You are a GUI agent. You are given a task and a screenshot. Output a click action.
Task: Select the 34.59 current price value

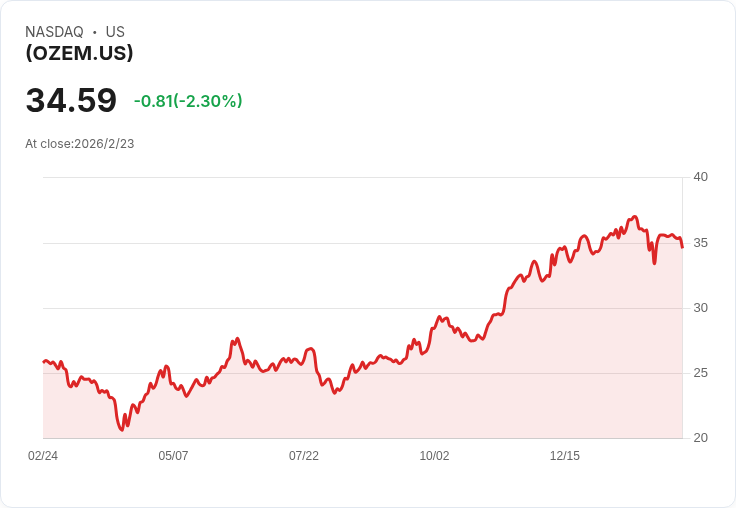pos(71,100)
